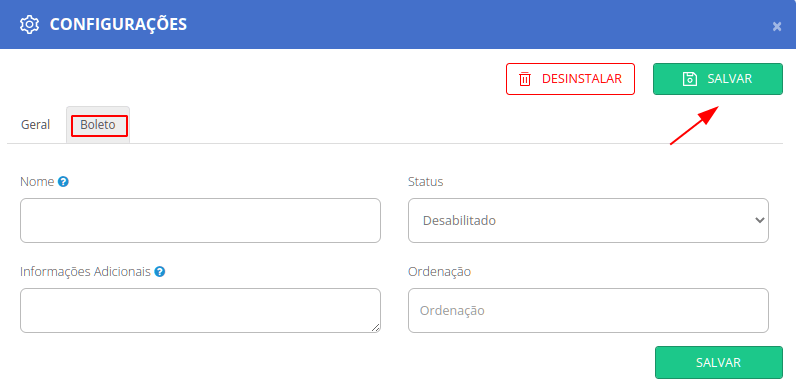
Task: Select the Boleto tab
Action: click(98, 125)
